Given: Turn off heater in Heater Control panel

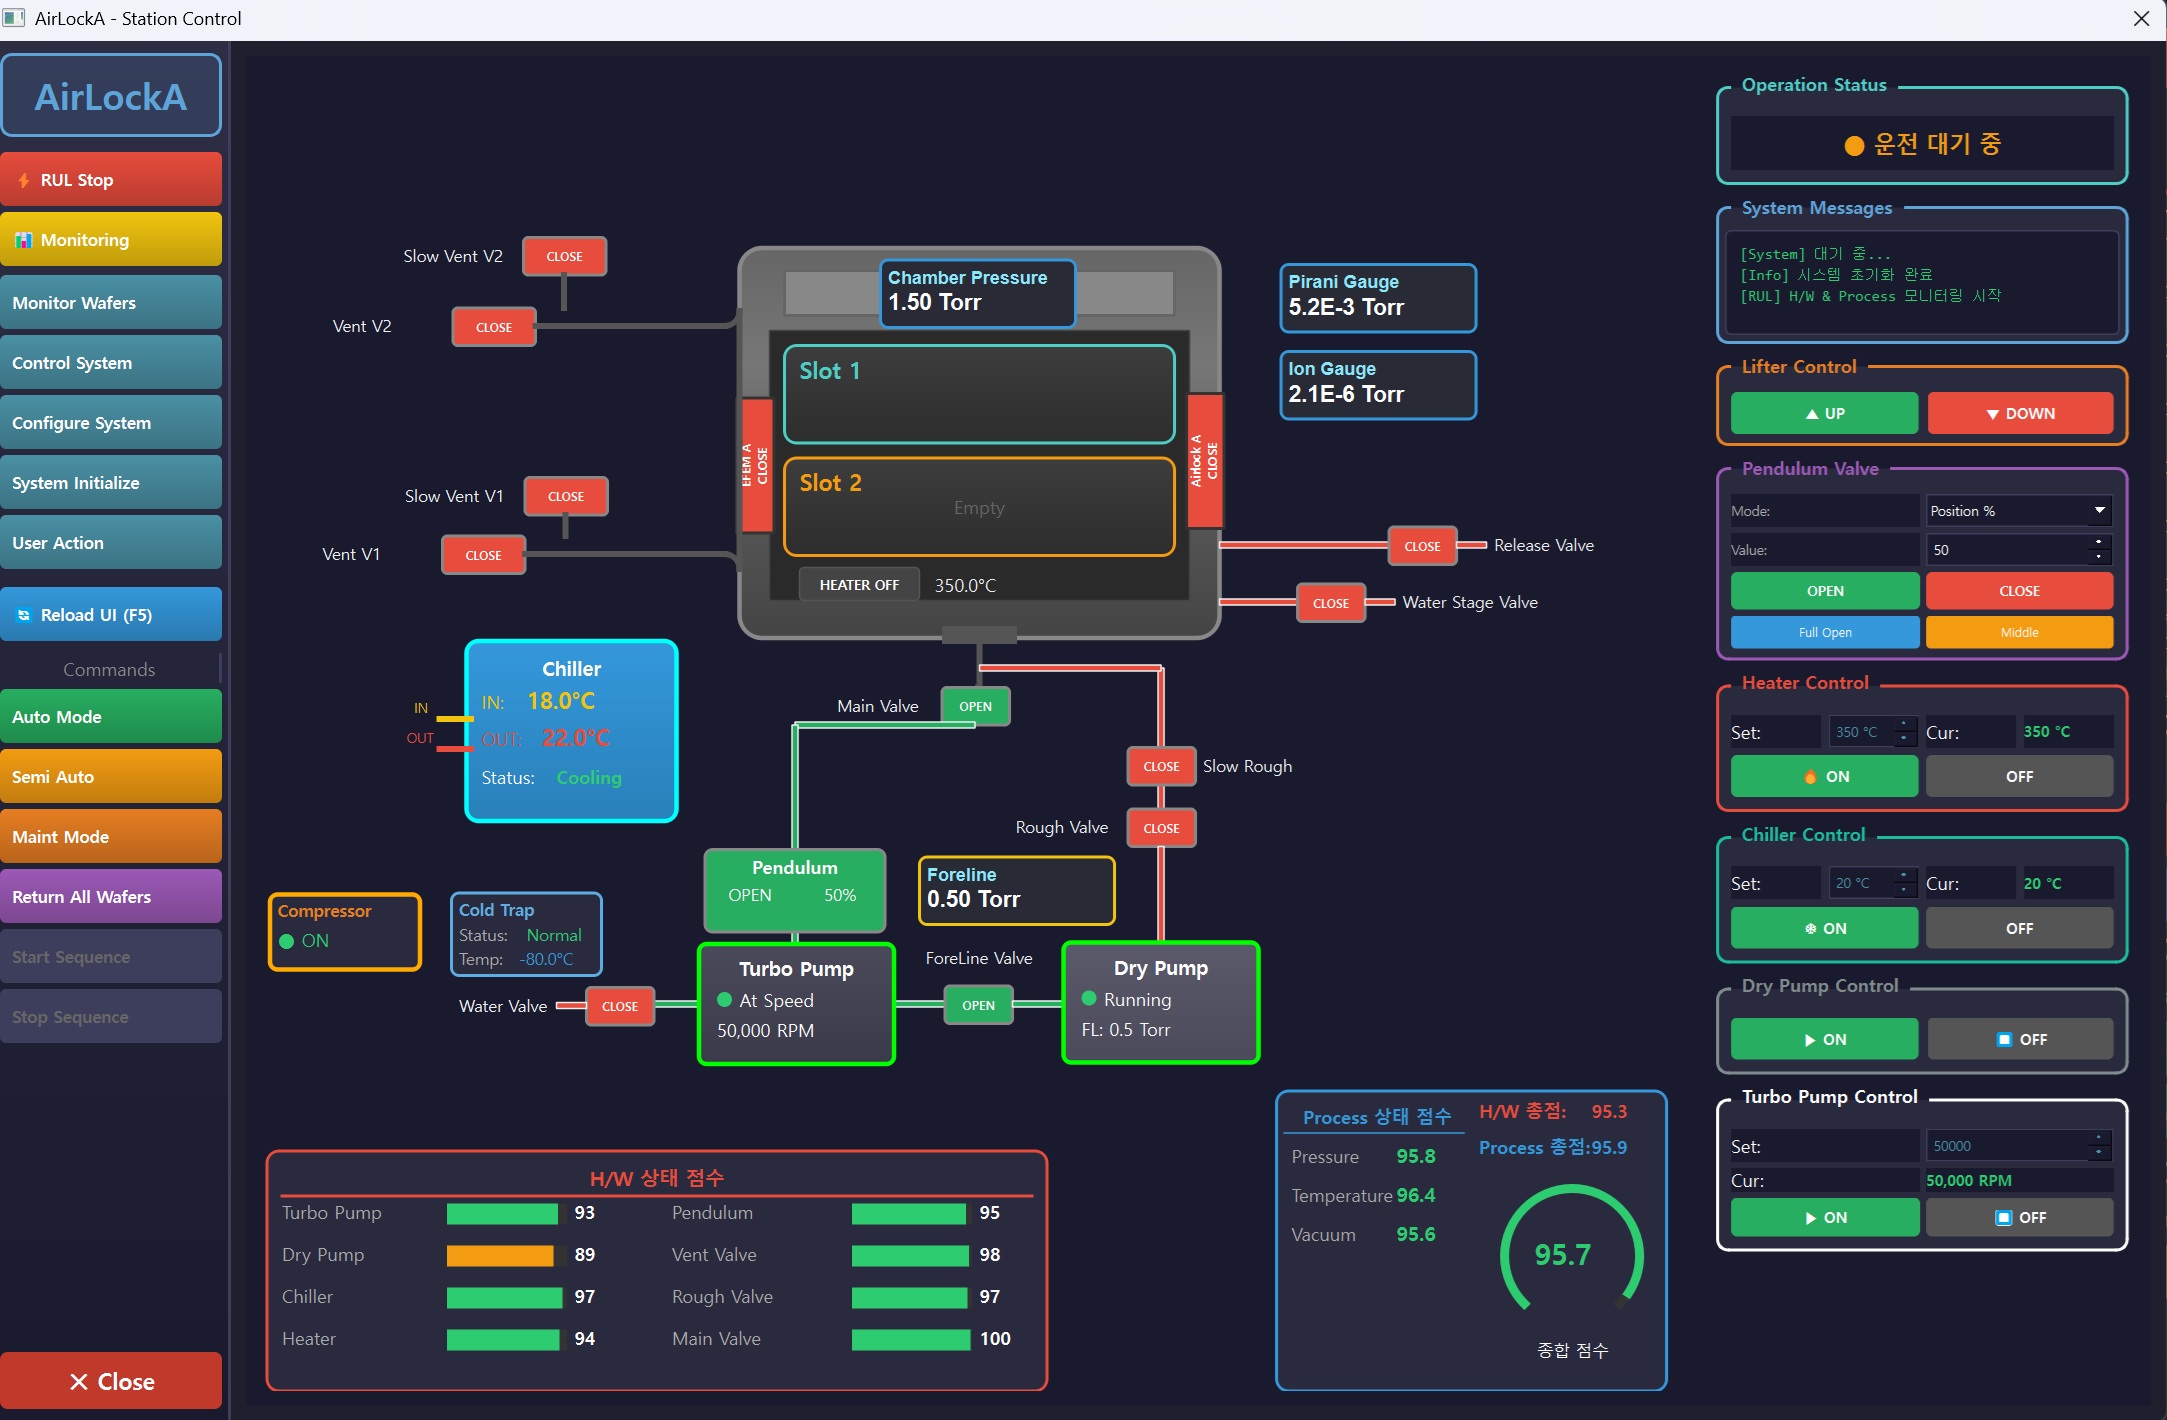Looking at the screenshot, I should click(2020, 777).
